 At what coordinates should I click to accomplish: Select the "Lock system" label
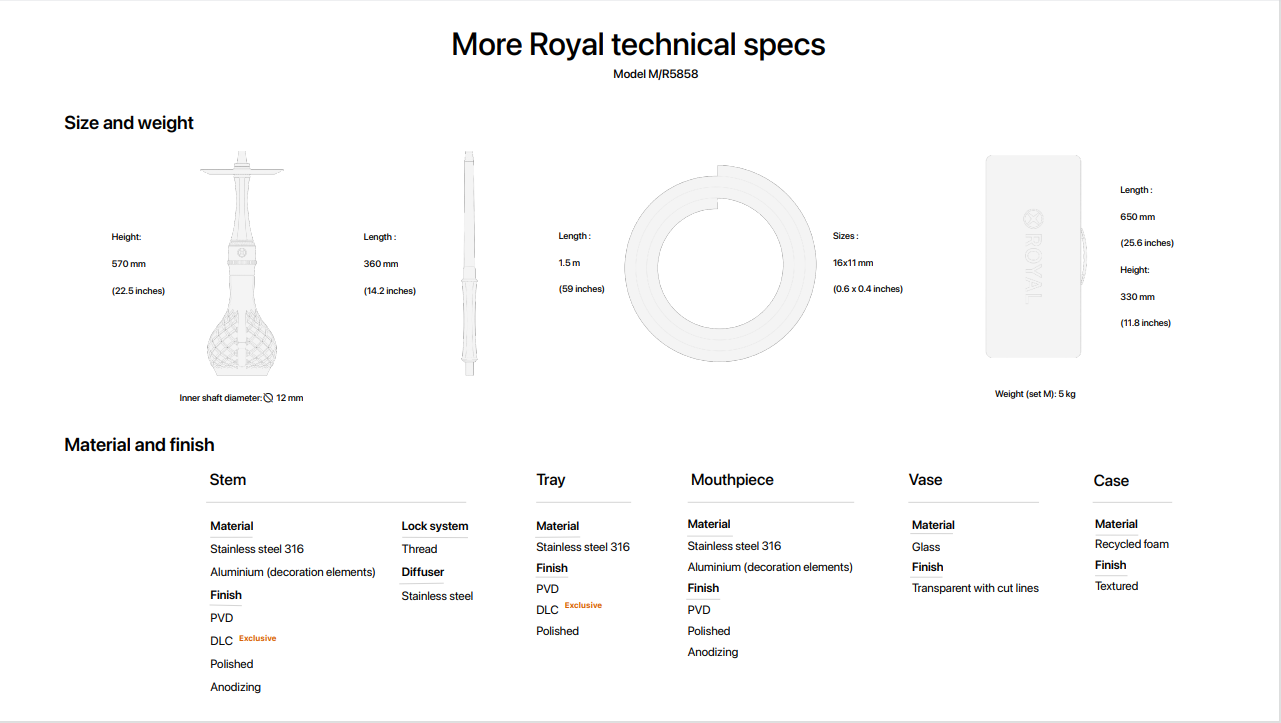point(435,526)
